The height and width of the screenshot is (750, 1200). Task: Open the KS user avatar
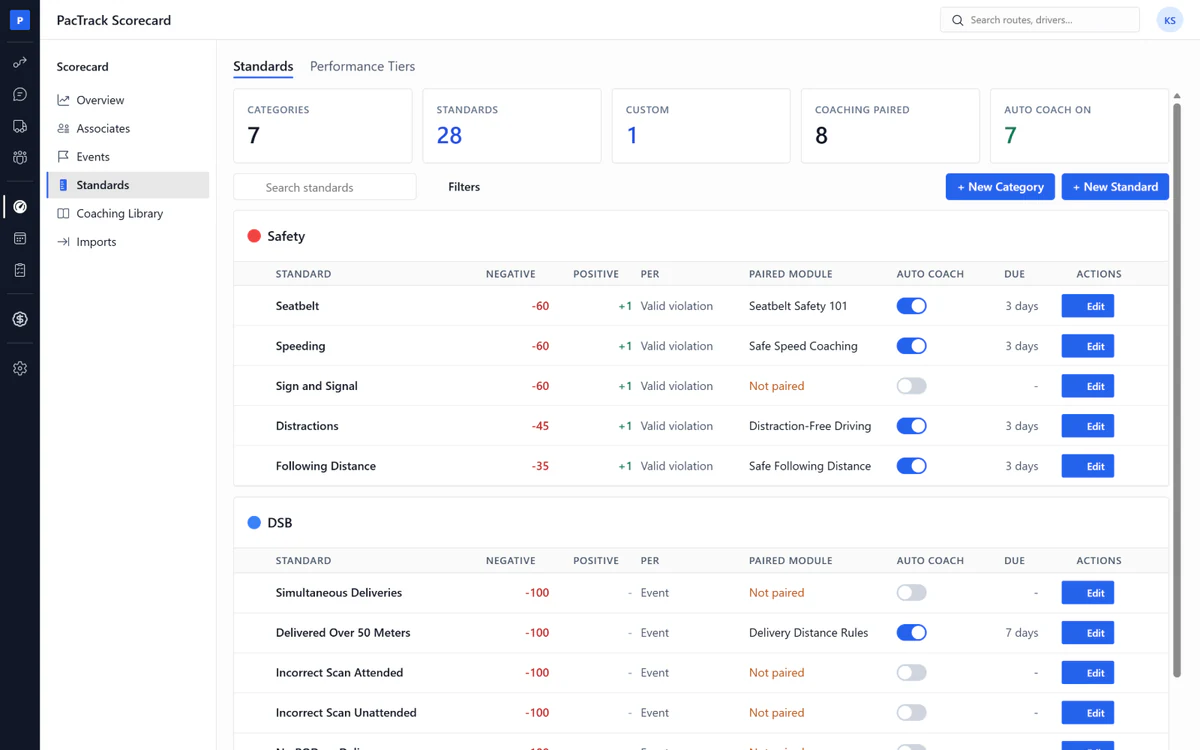pyautogui.click(x=1169, y=20)
